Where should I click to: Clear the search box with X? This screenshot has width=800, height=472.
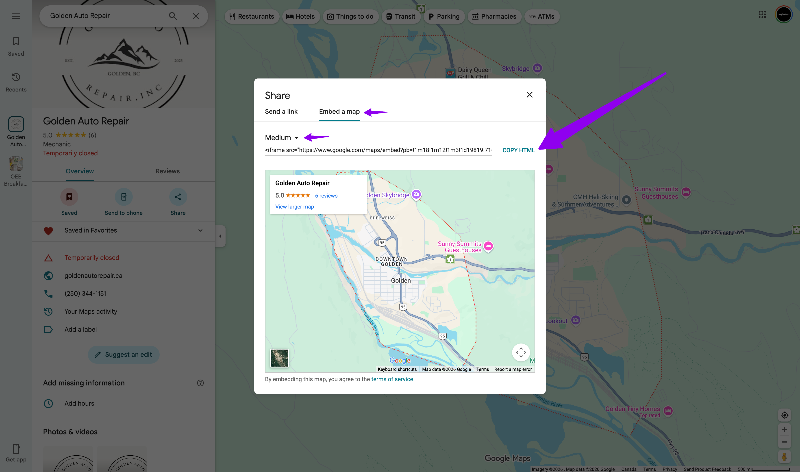click(x=196, y=16)
